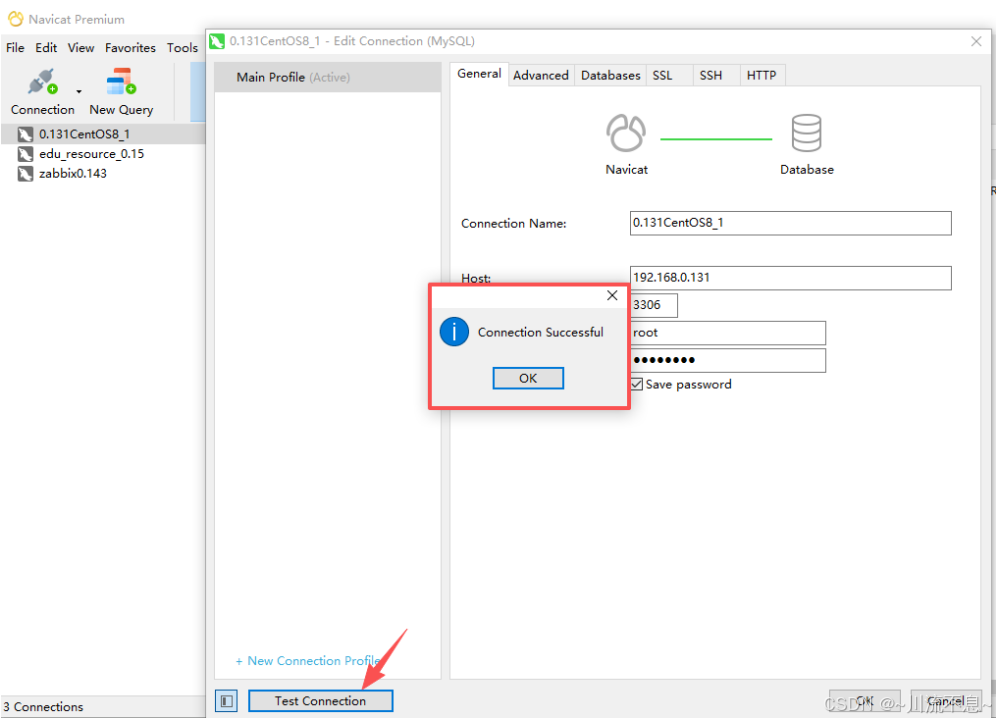Image resolution: width=996 pixels, height=722 pixels.
Task: Select Main Profile (Active) entry
Action: coord(328,77)
